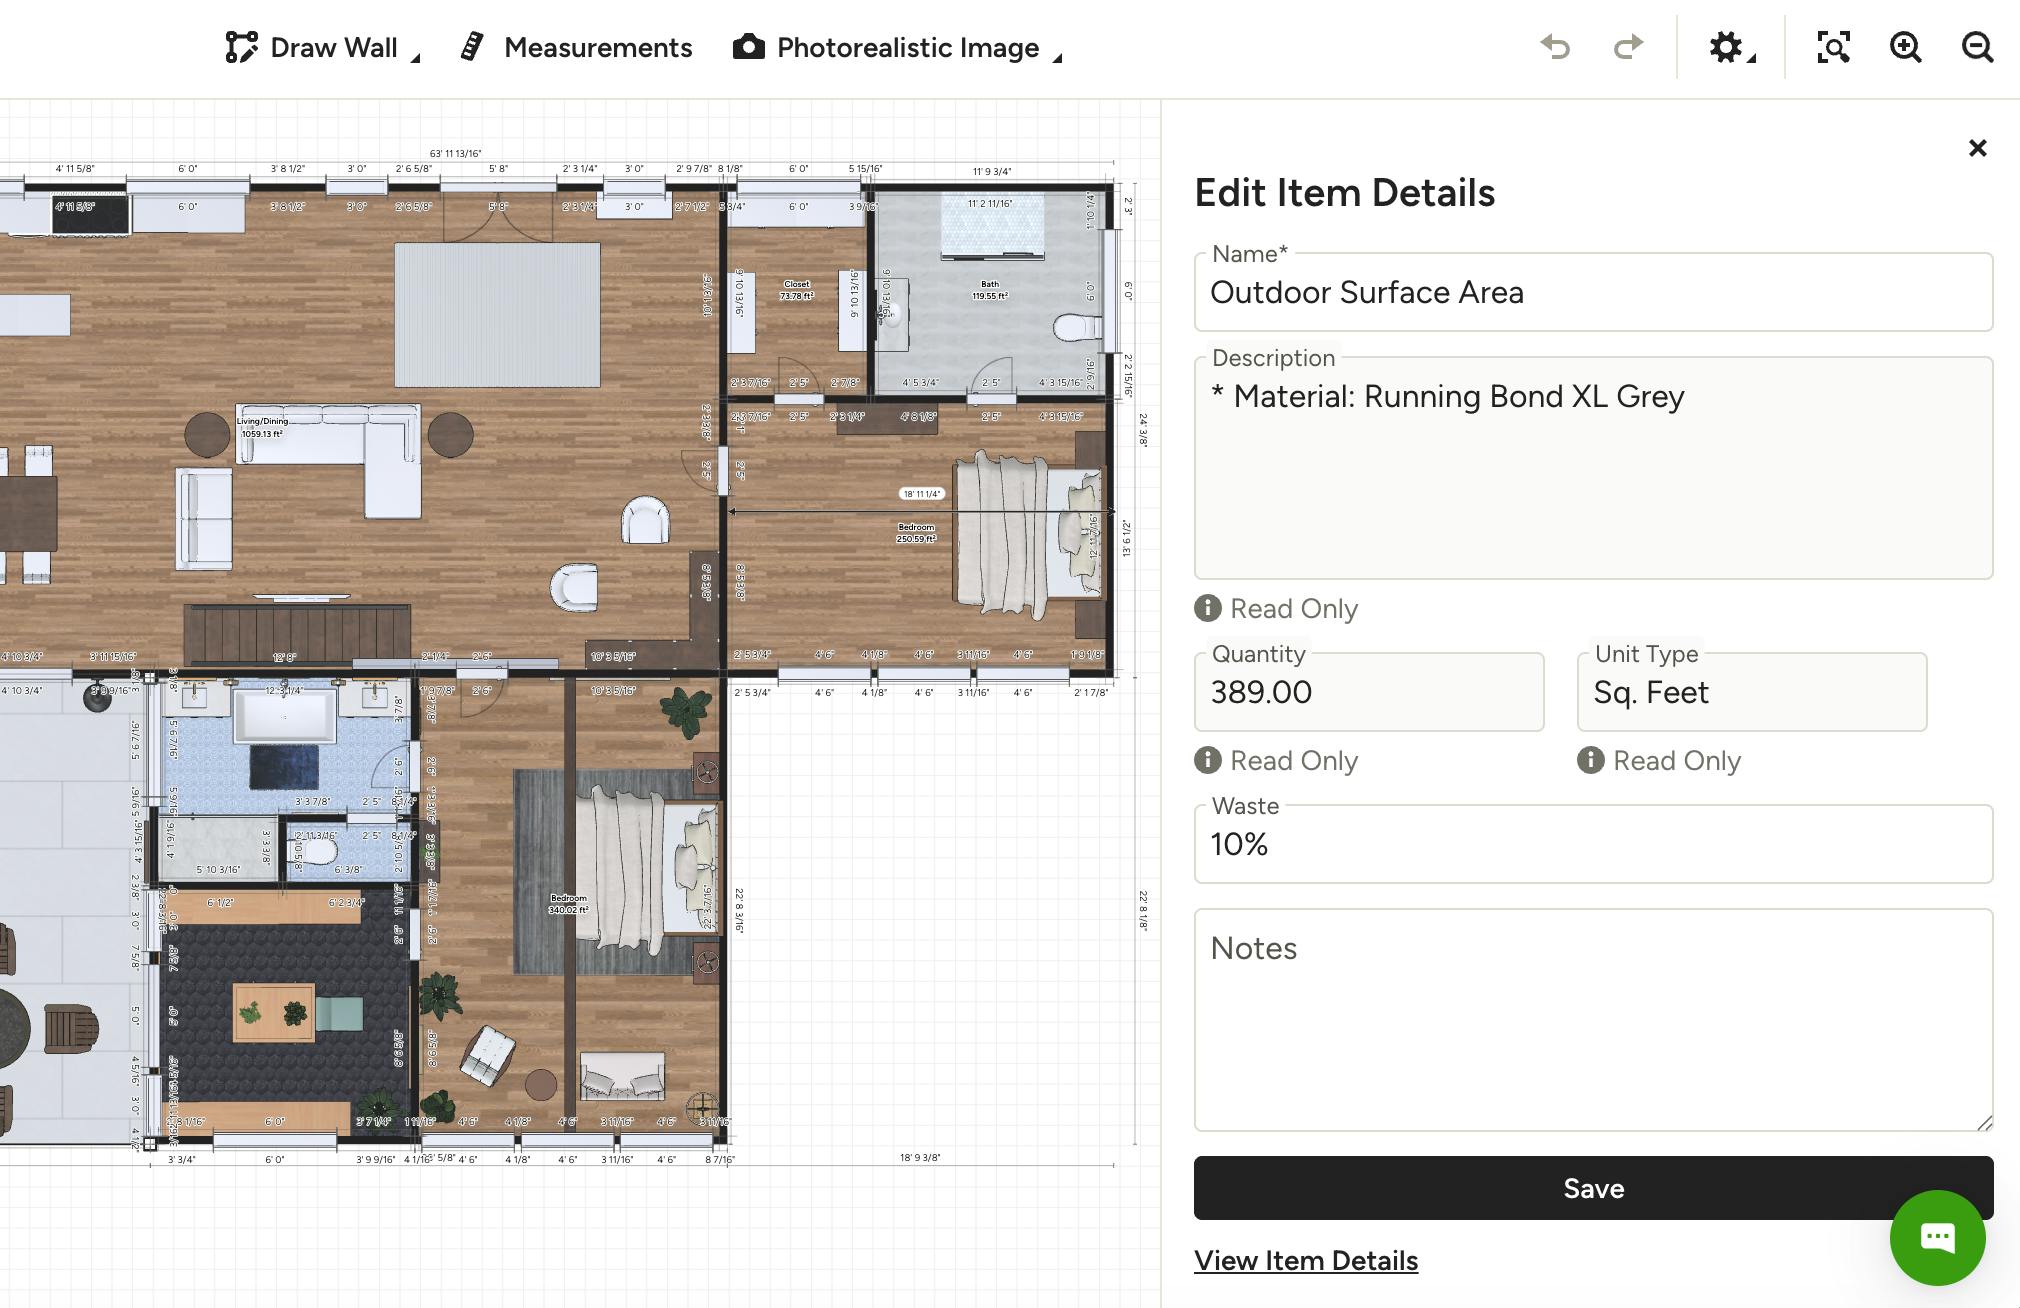
Task: Open the settings gear menu
Action: tap(1725, 47)
